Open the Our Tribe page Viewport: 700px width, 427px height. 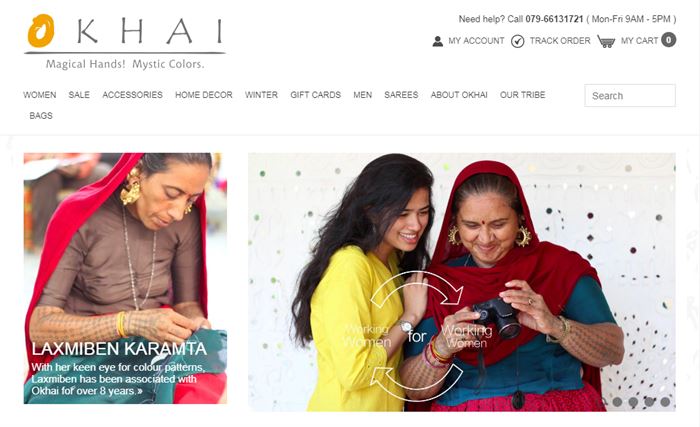(x=523, y=95)
